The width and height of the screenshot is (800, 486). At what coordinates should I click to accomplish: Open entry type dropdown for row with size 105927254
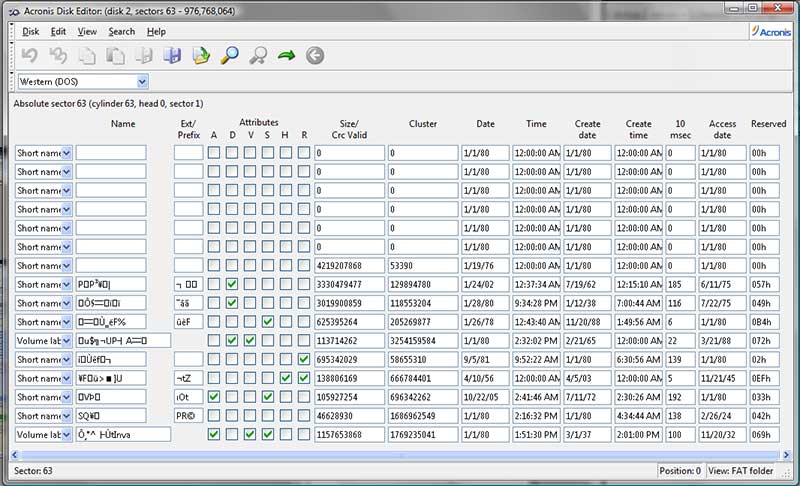pos(66,397)
